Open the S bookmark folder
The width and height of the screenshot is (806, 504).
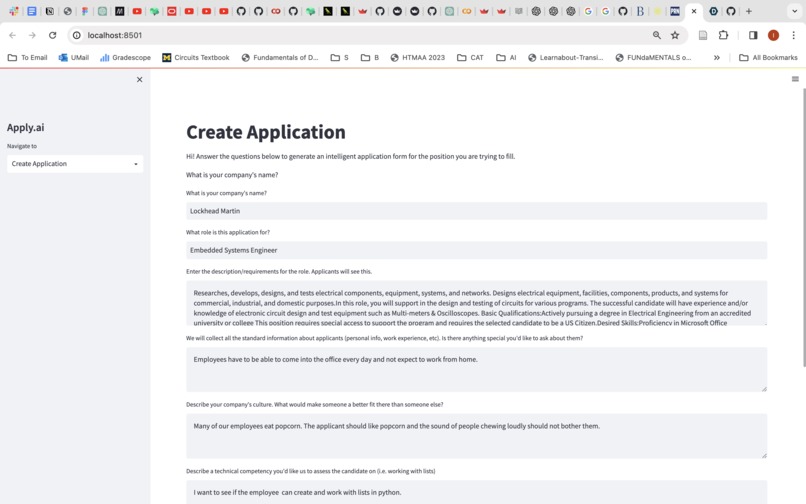click(x=340, y=58)
